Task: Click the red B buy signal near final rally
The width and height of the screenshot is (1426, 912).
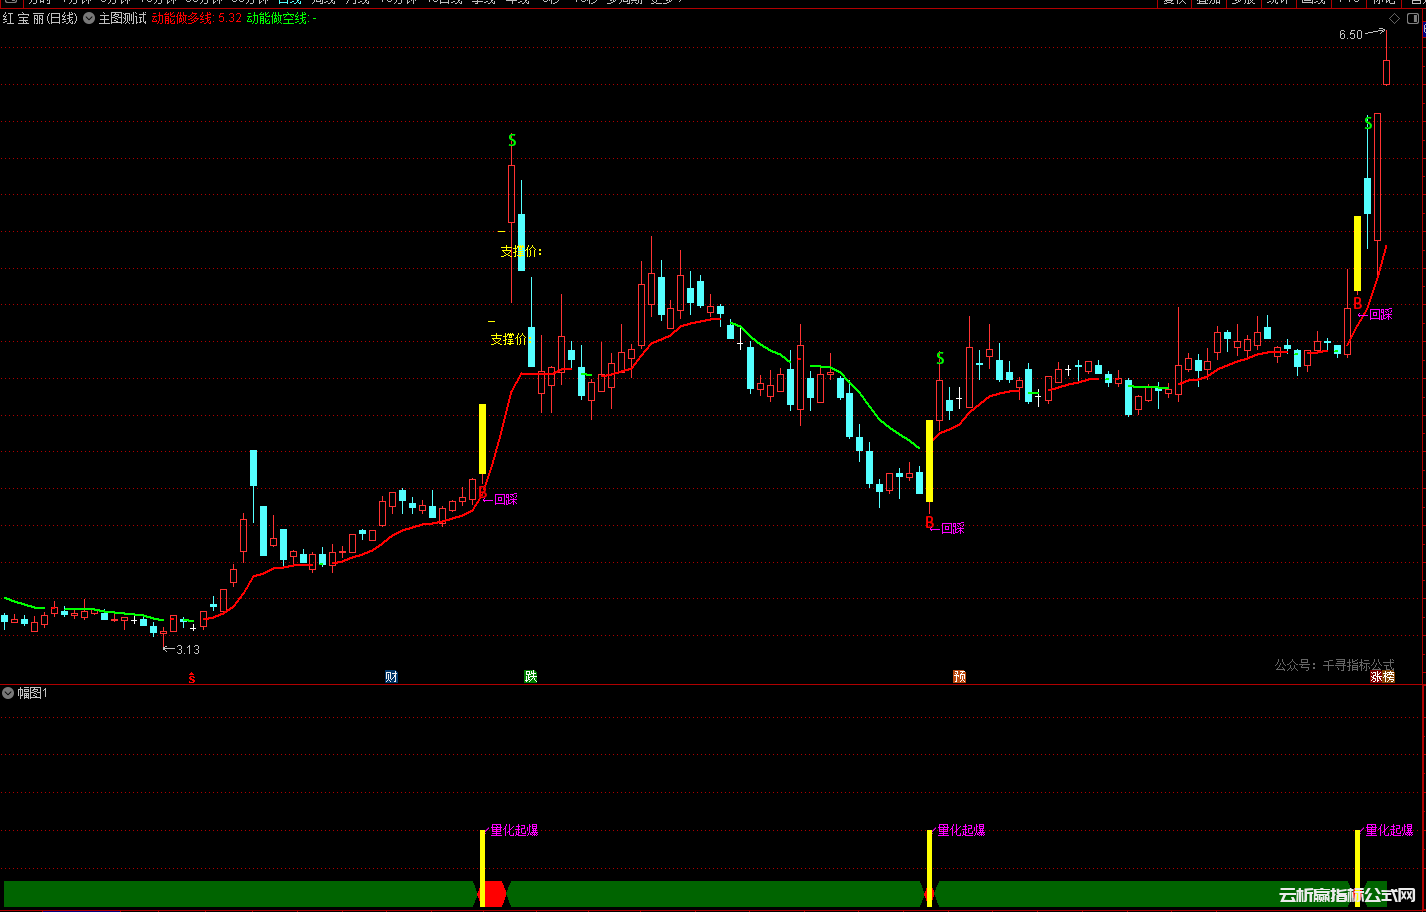Action: (x=1357, y=304)
